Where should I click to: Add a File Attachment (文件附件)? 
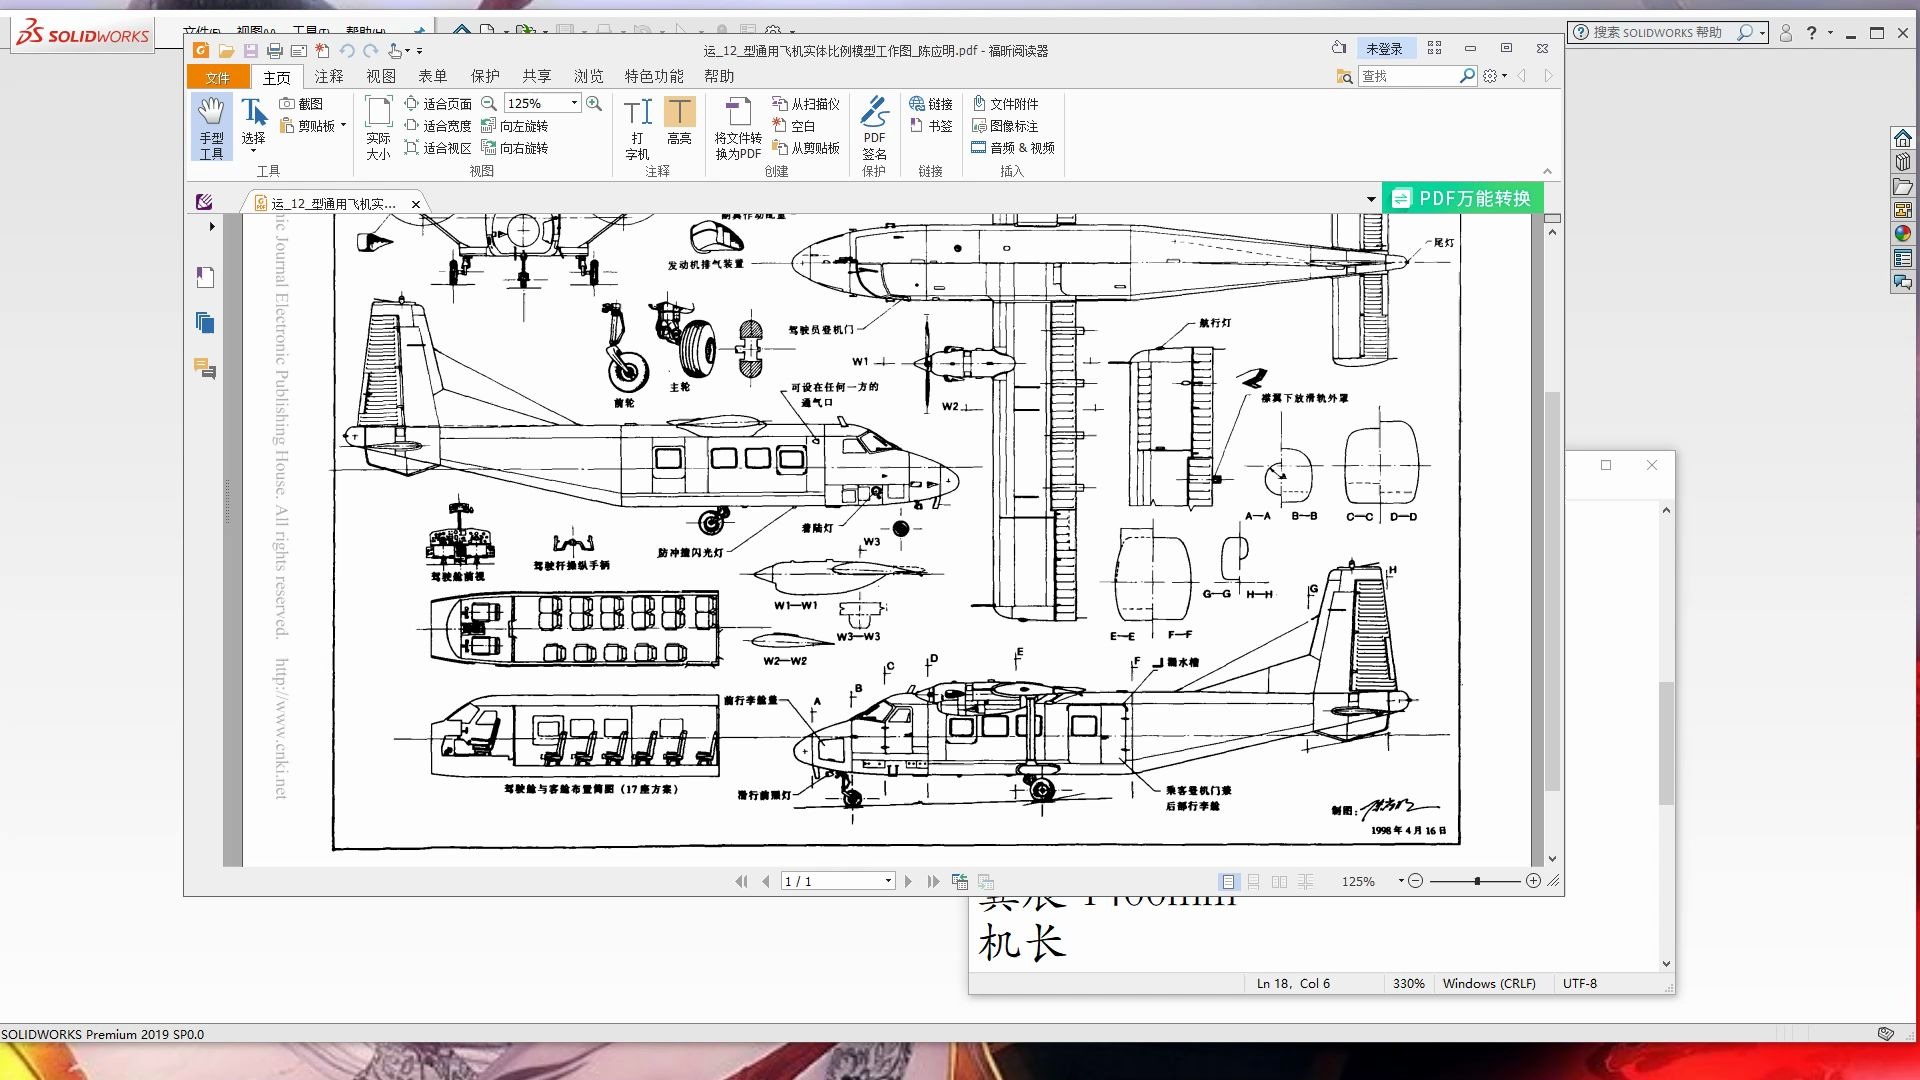(1005, 104)
